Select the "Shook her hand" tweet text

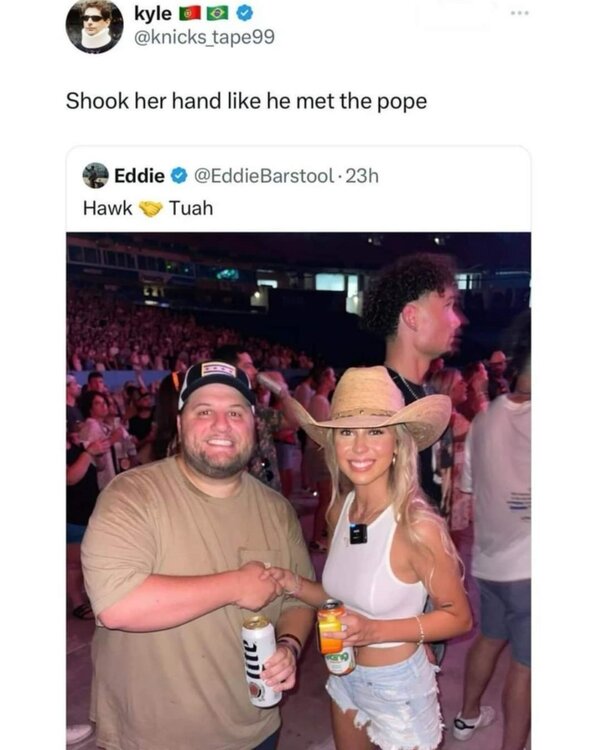[x=246, y=101]
